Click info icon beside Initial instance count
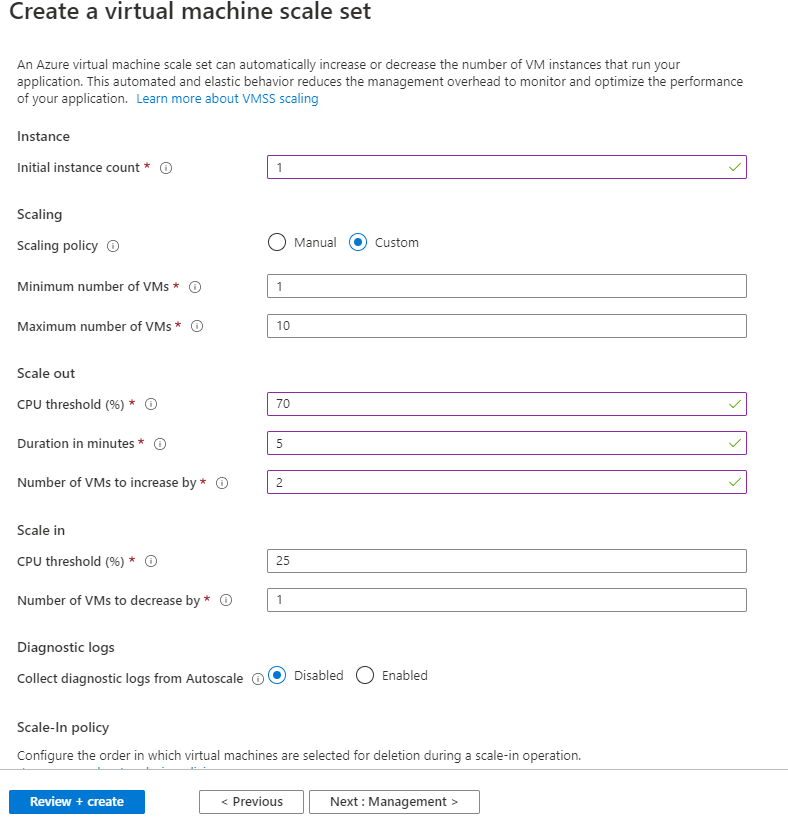 [166, 168]
